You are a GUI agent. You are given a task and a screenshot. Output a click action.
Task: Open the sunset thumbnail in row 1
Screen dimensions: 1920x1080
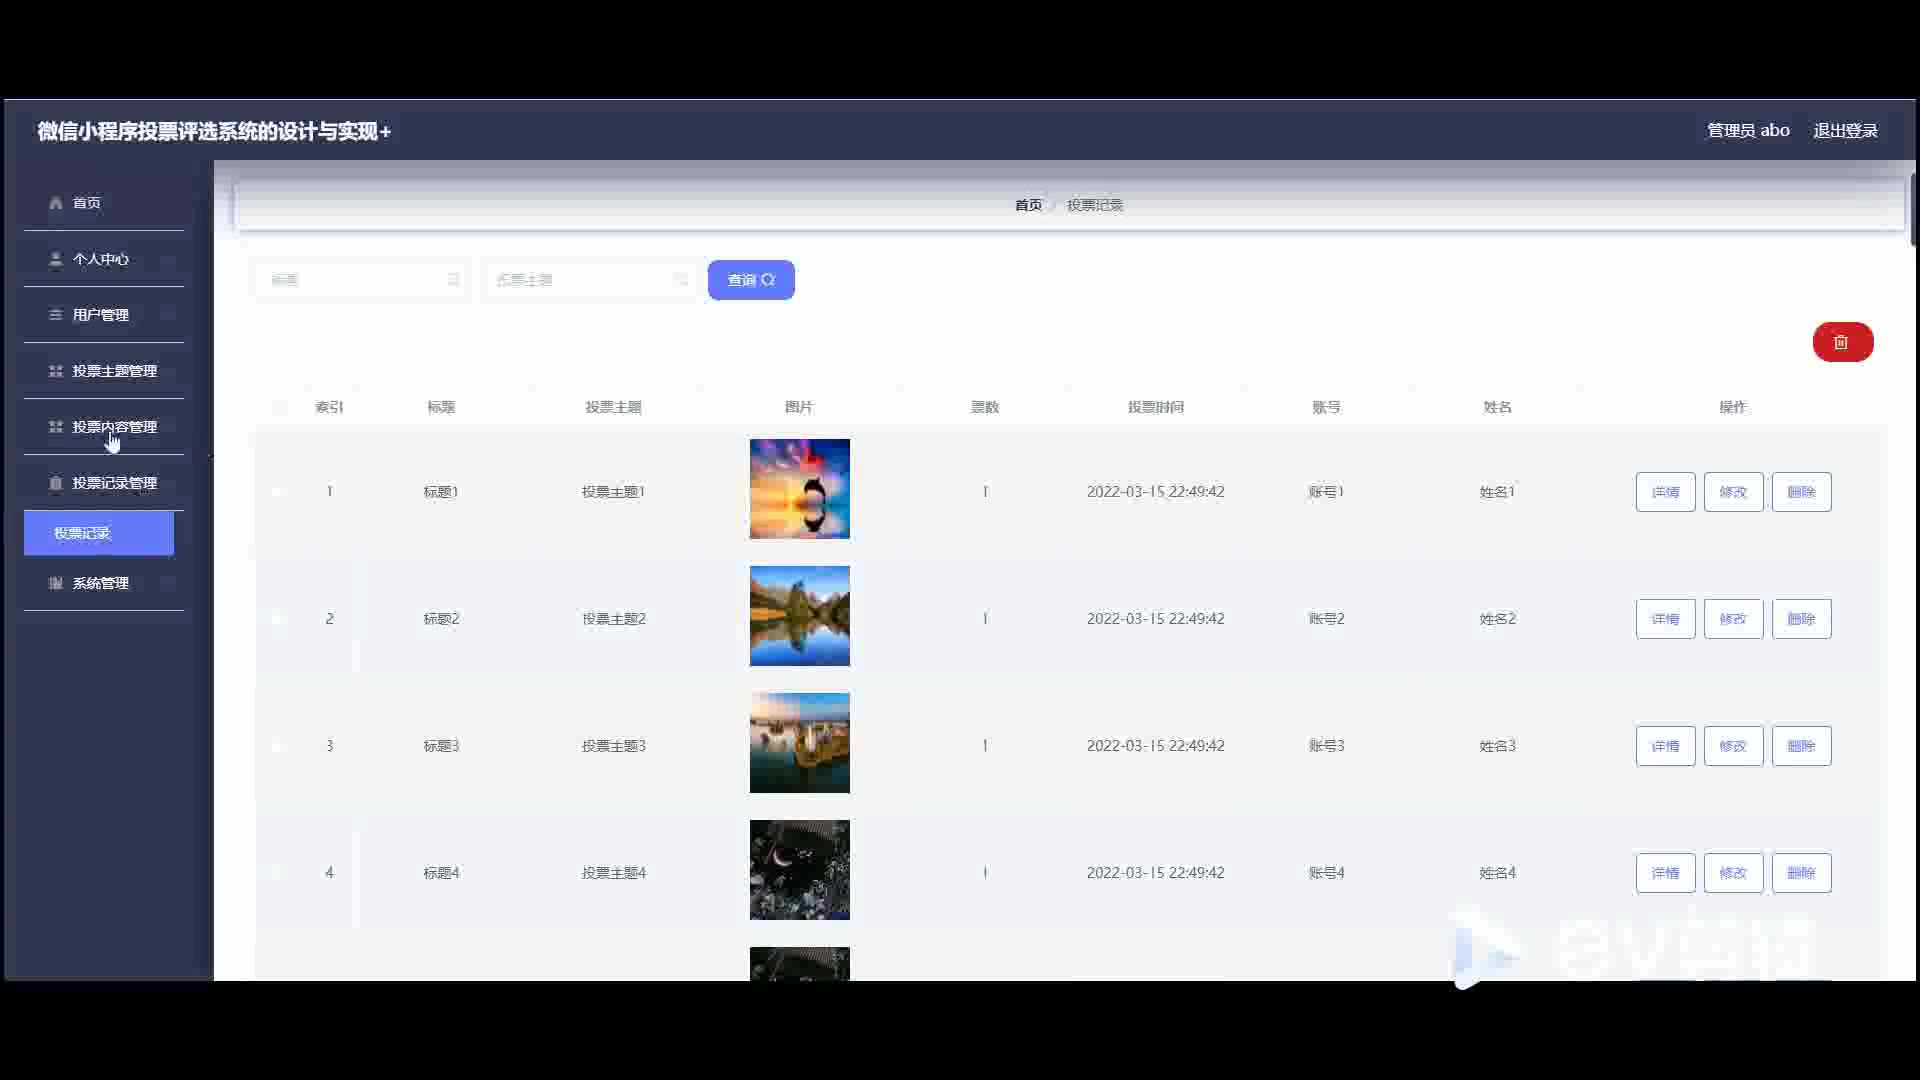[x=800, y=489]
